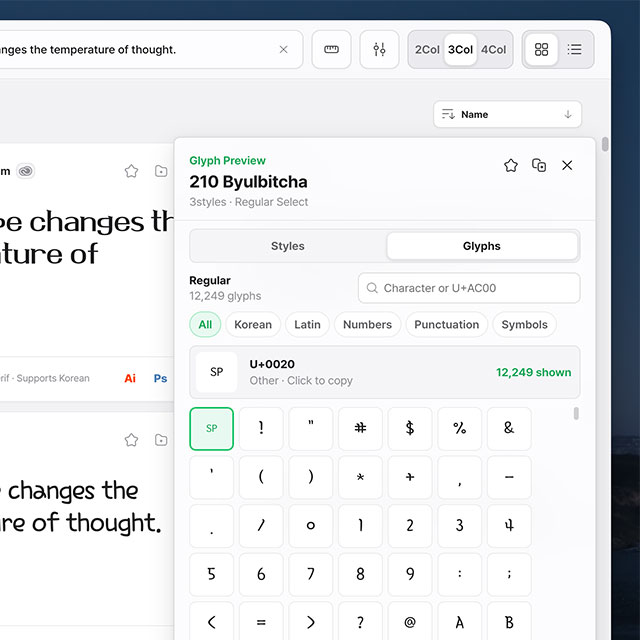Click the Creative Cloud badge icon
Image resolution: width=640 pixels, height=640 pixels.
(x=25, y=171)
